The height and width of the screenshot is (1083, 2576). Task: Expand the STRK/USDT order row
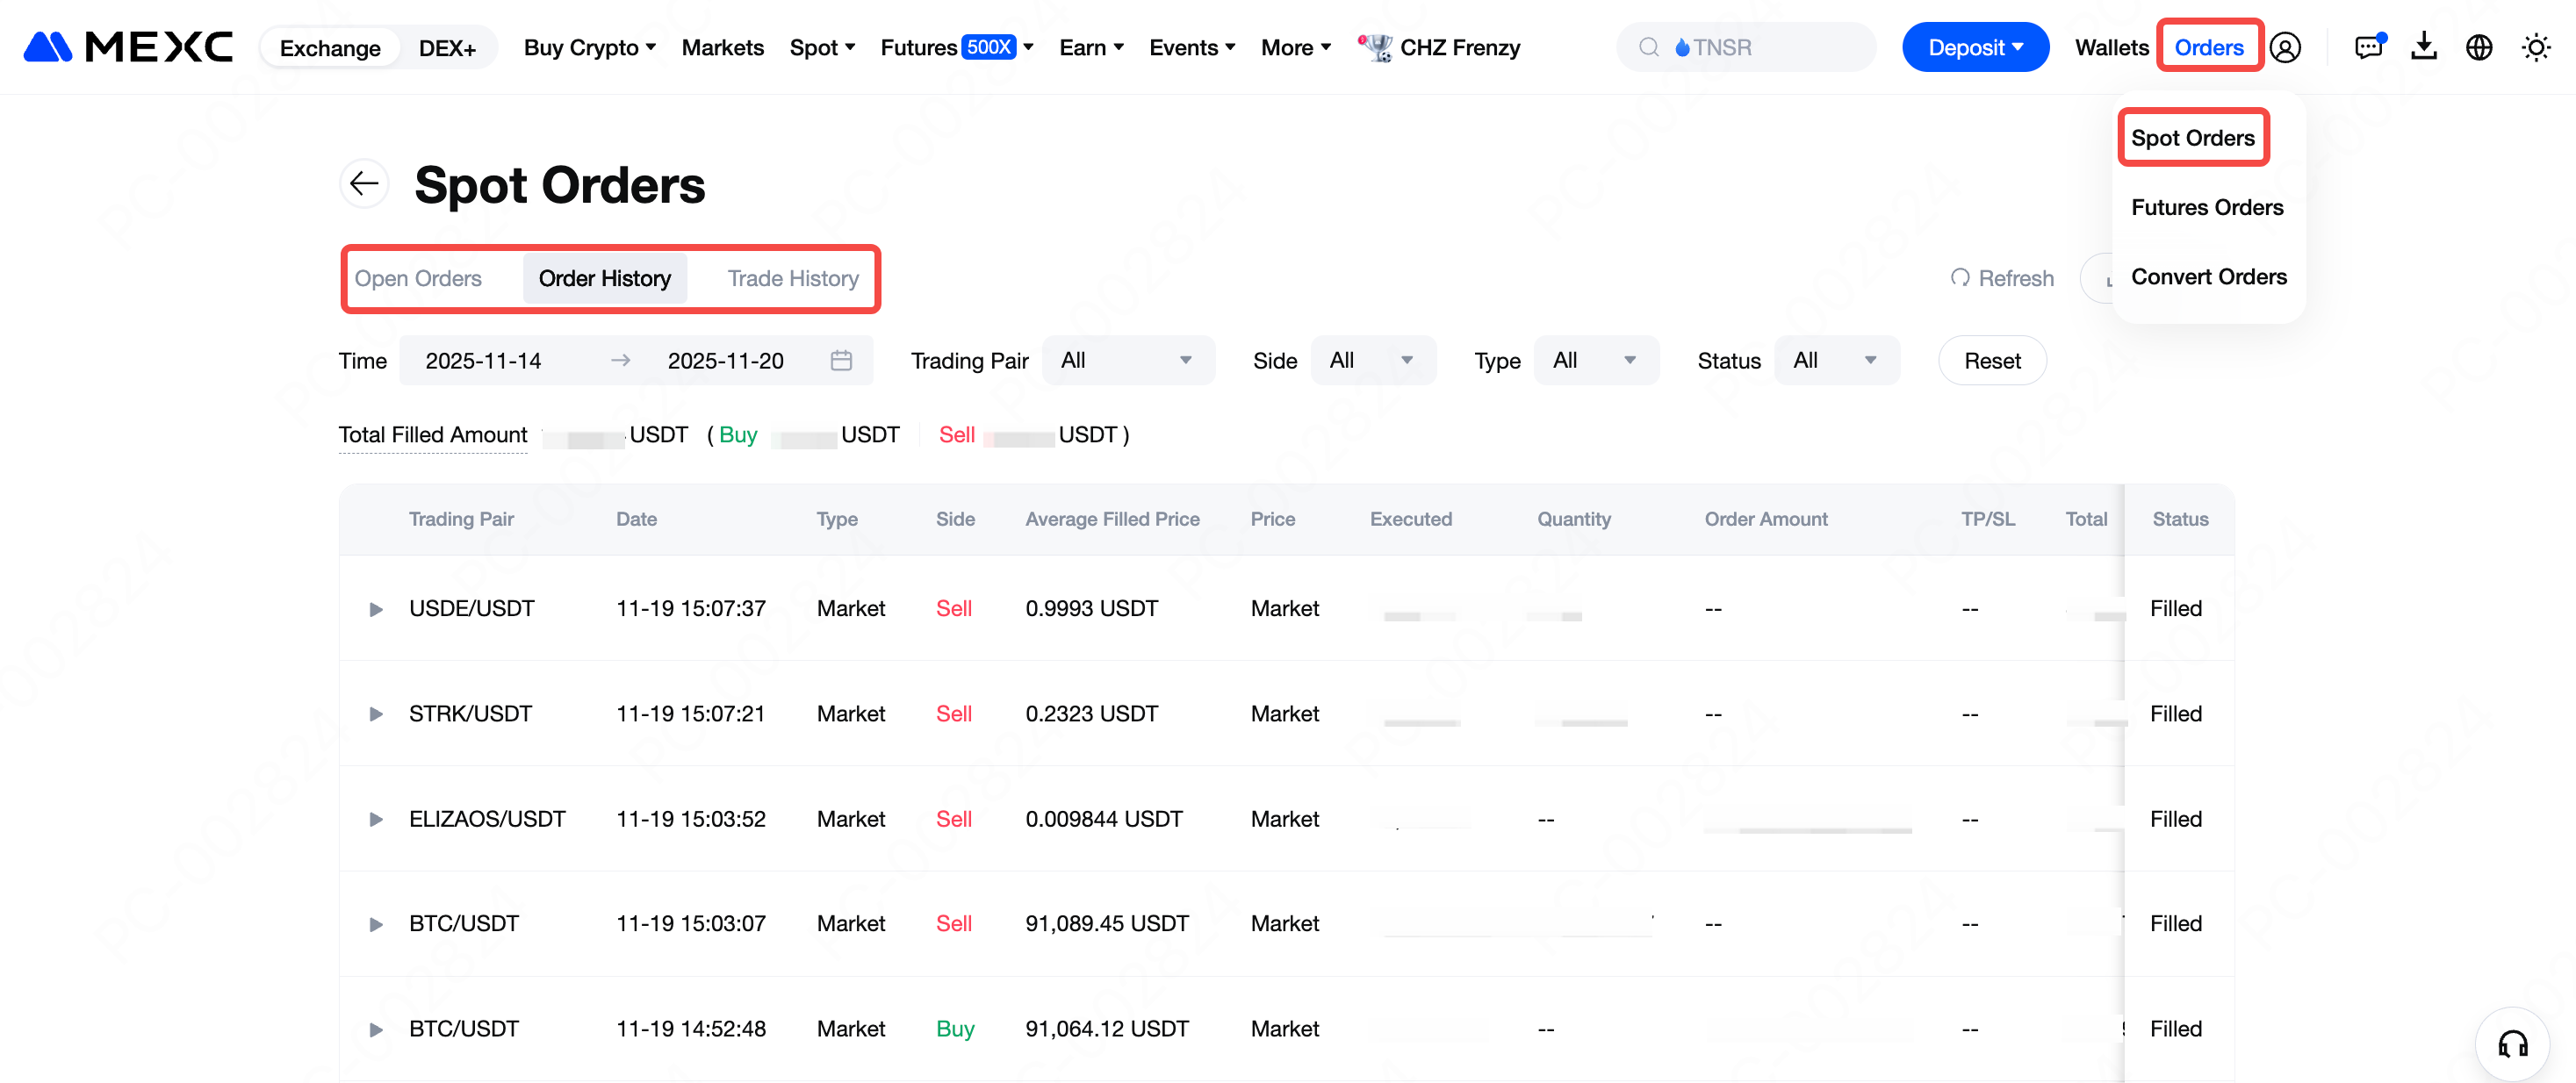376,714
